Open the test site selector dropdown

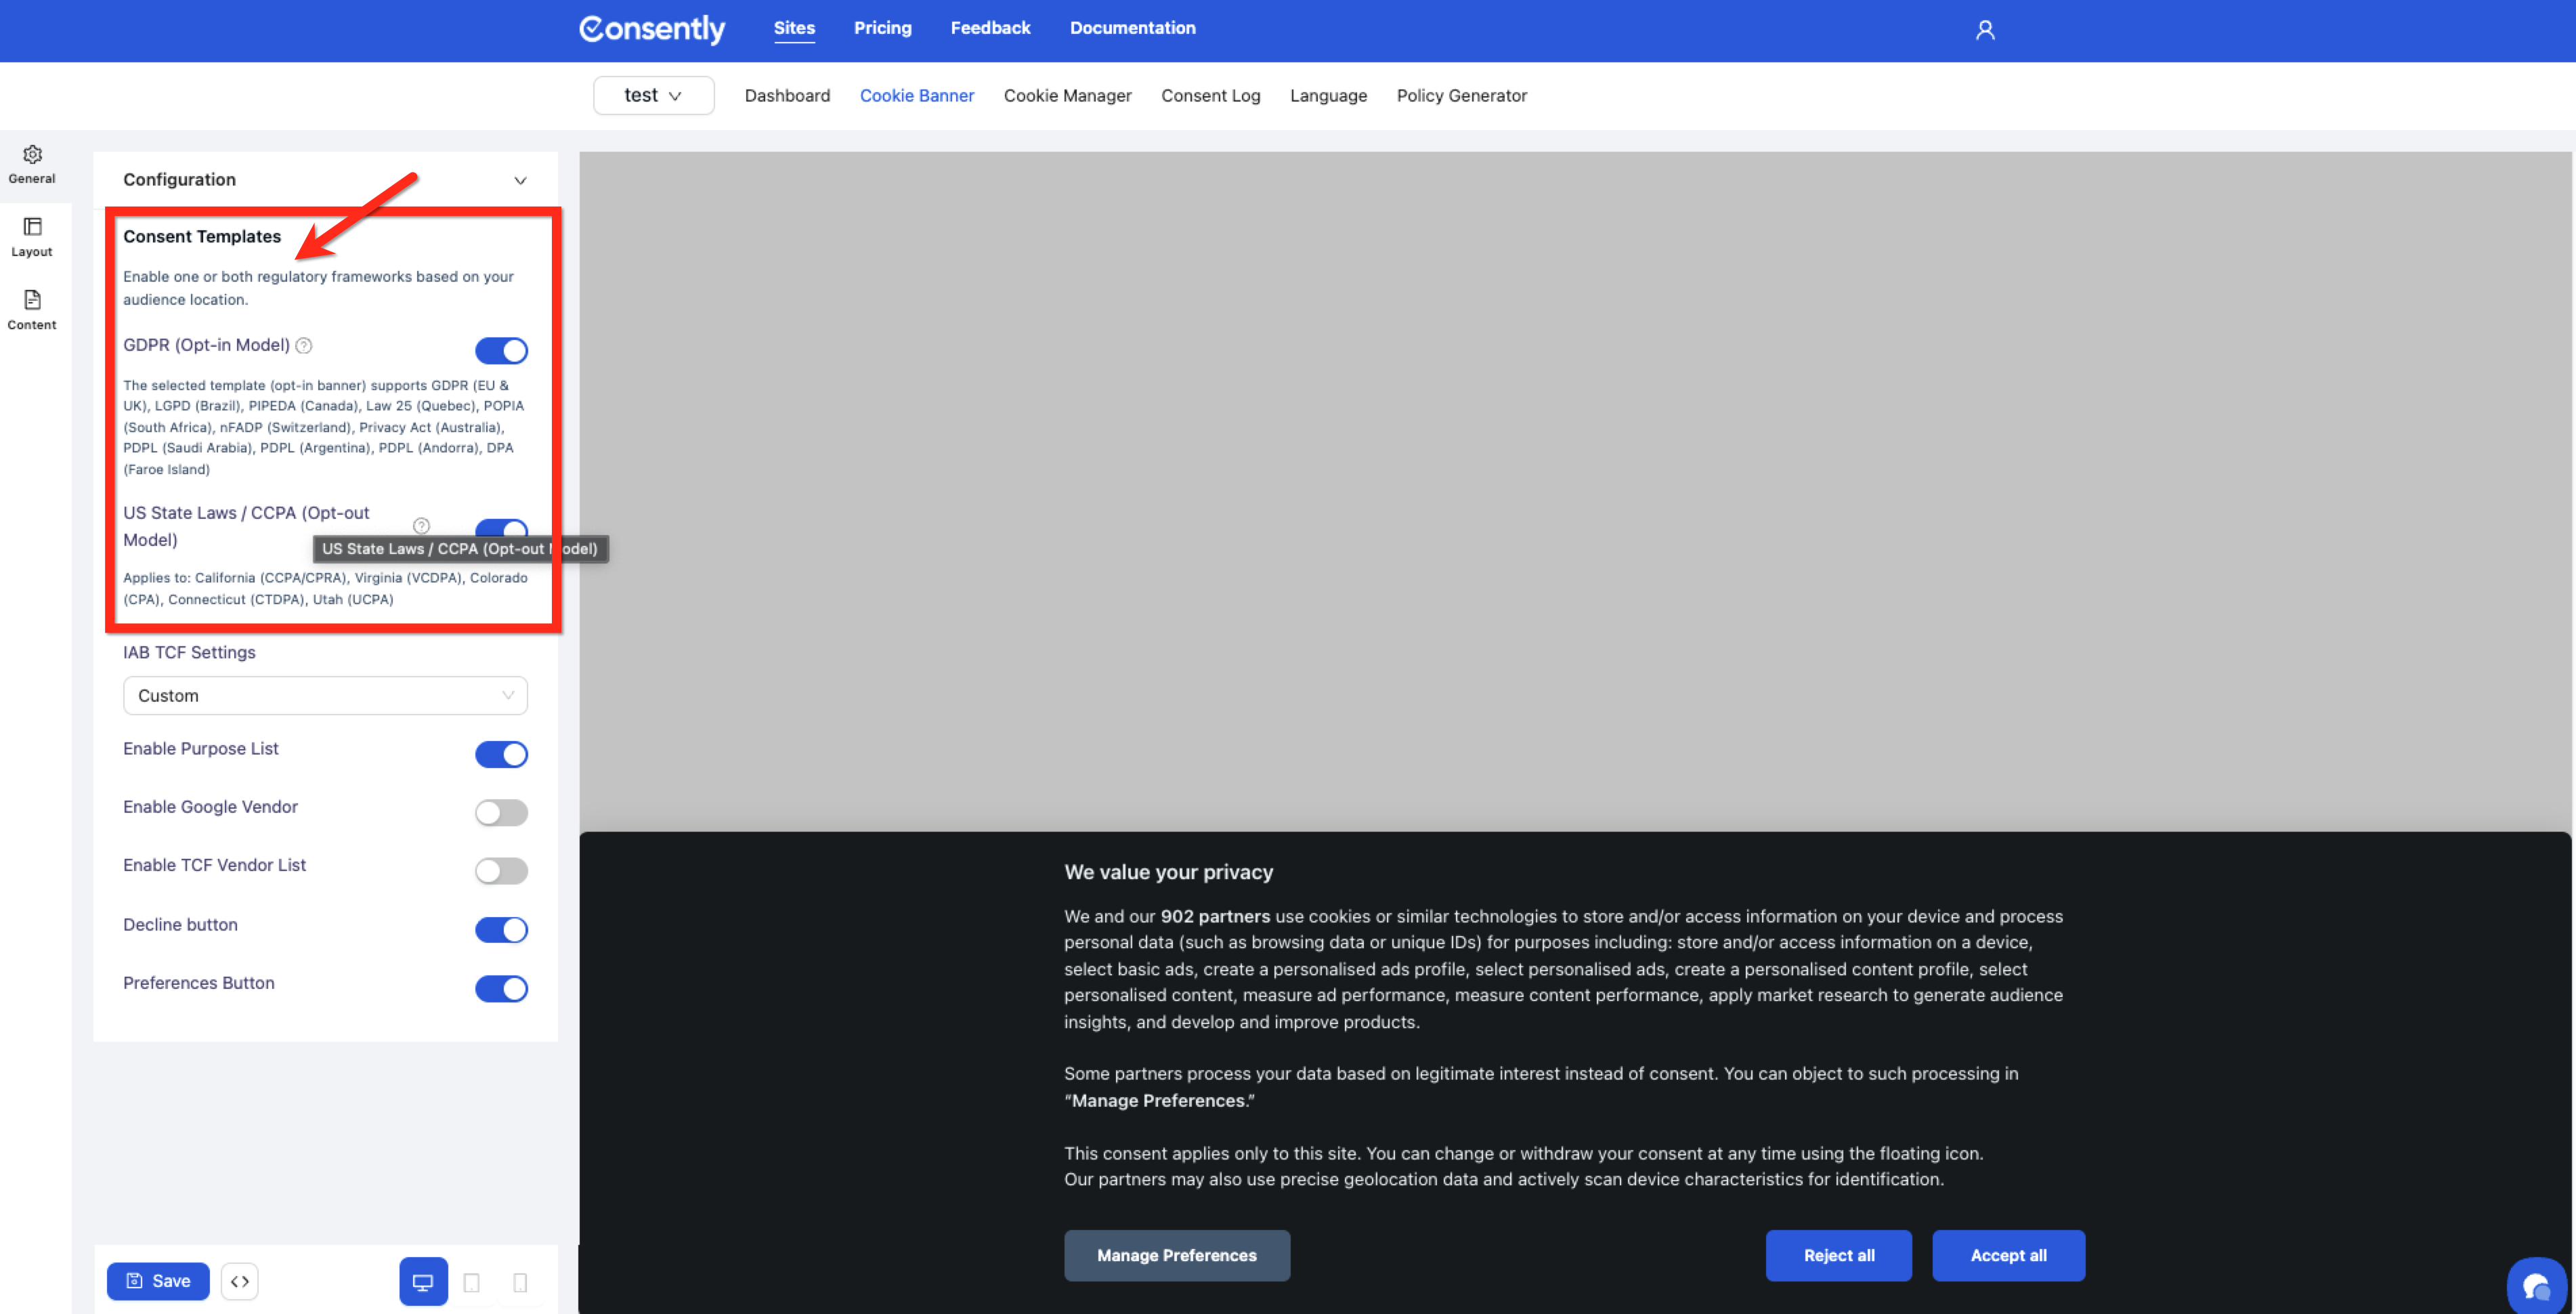tap(653, 95)
